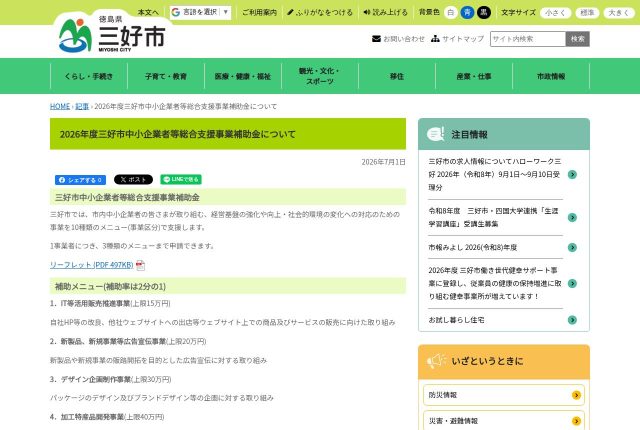
Task: Click the pencil icon for ふりがなをつける
Action: (290, 12)
